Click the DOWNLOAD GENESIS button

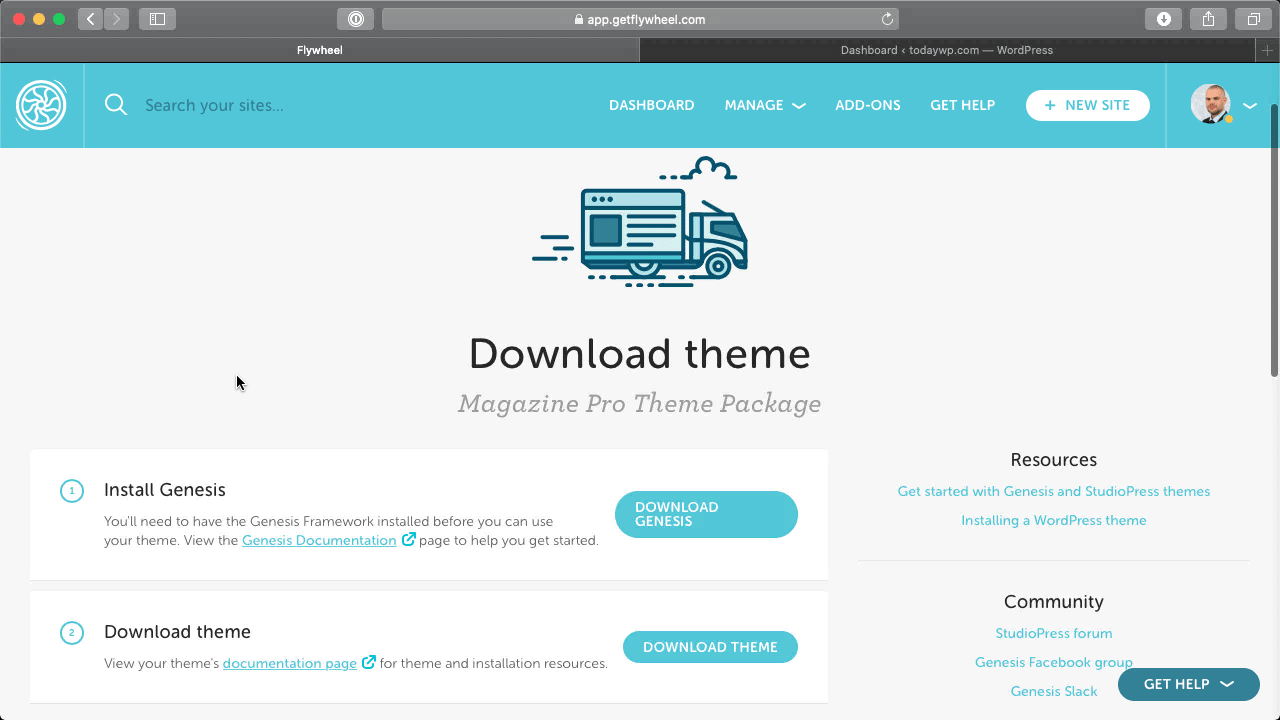[706, 514]
